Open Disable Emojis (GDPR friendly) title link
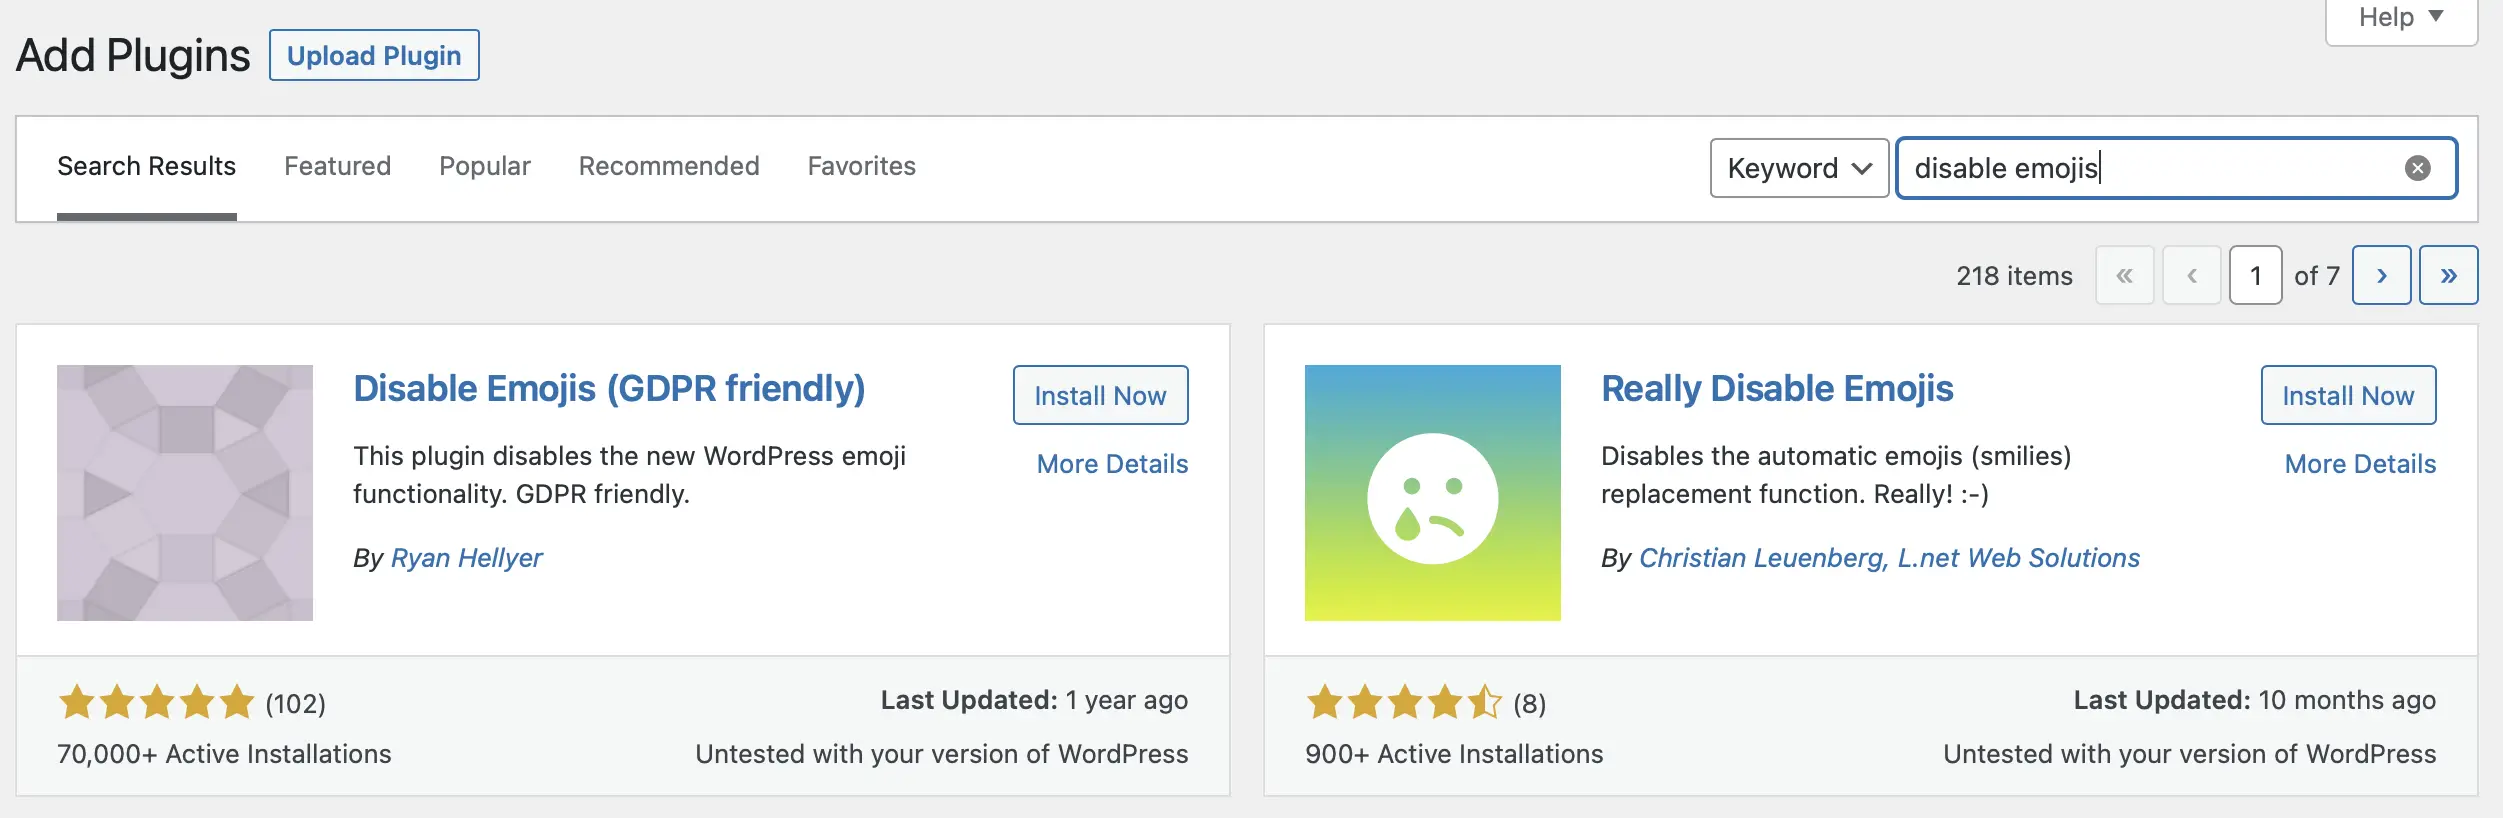 click(x=609, y=389)
